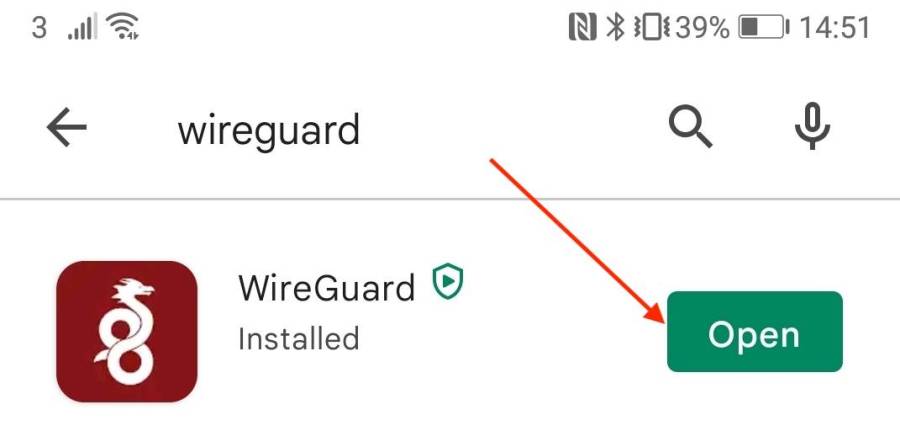Screen dimensions: 900x447
Task: Select the WireGuard app title
Action: pyautogui.click(x=326, y=287)
